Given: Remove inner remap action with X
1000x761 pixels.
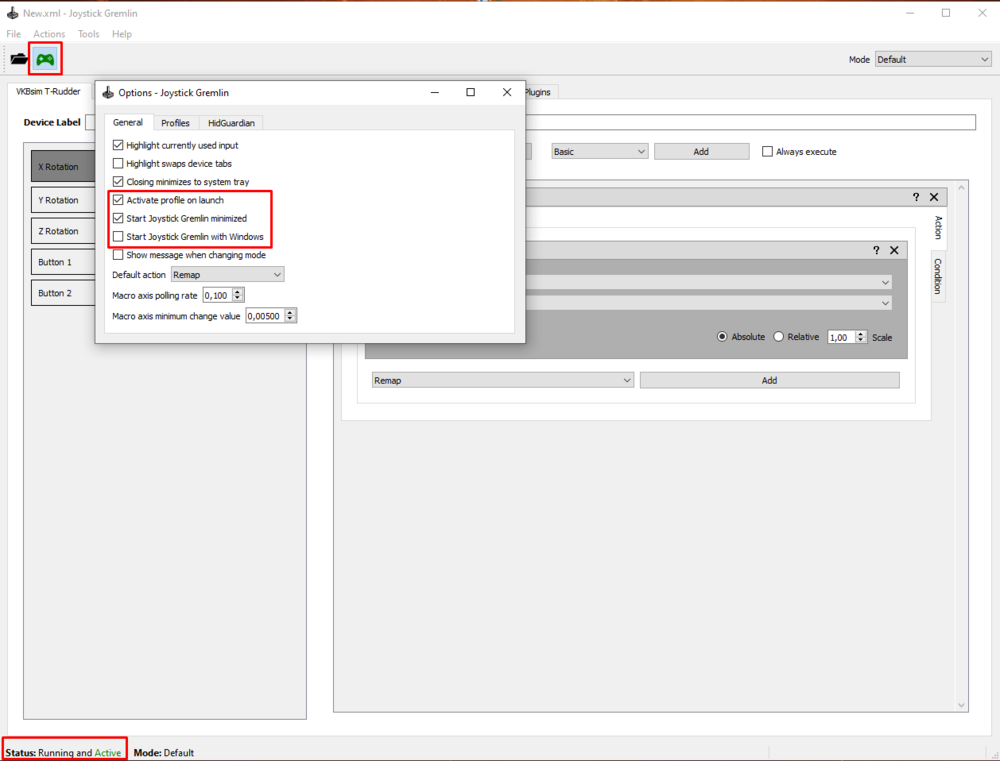Looking at the screenshot, I should (894, 250).
